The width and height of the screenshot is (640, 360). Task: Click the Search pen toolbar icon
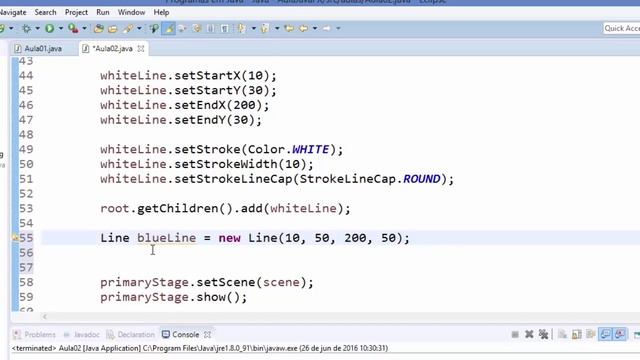[x=128, y=29]
